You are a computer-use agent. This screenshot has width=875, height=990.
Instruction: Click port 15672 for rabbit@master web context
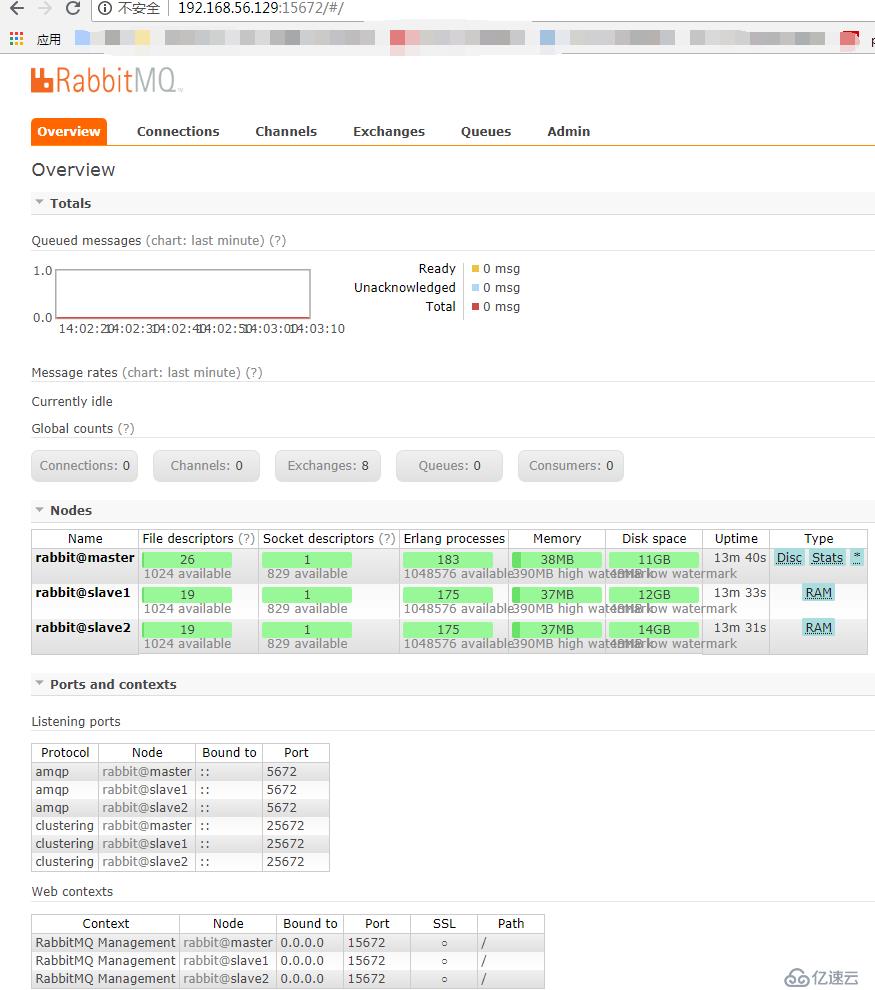coord(366,943)
